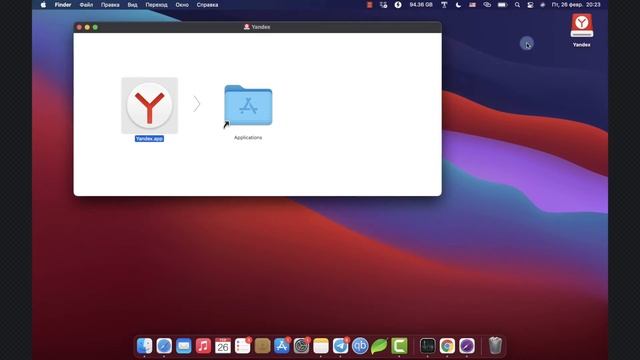Minimize the Yandex installer window
Viewport: 640px width, 360px height.
pyautogui.click(x=87, y=27)
